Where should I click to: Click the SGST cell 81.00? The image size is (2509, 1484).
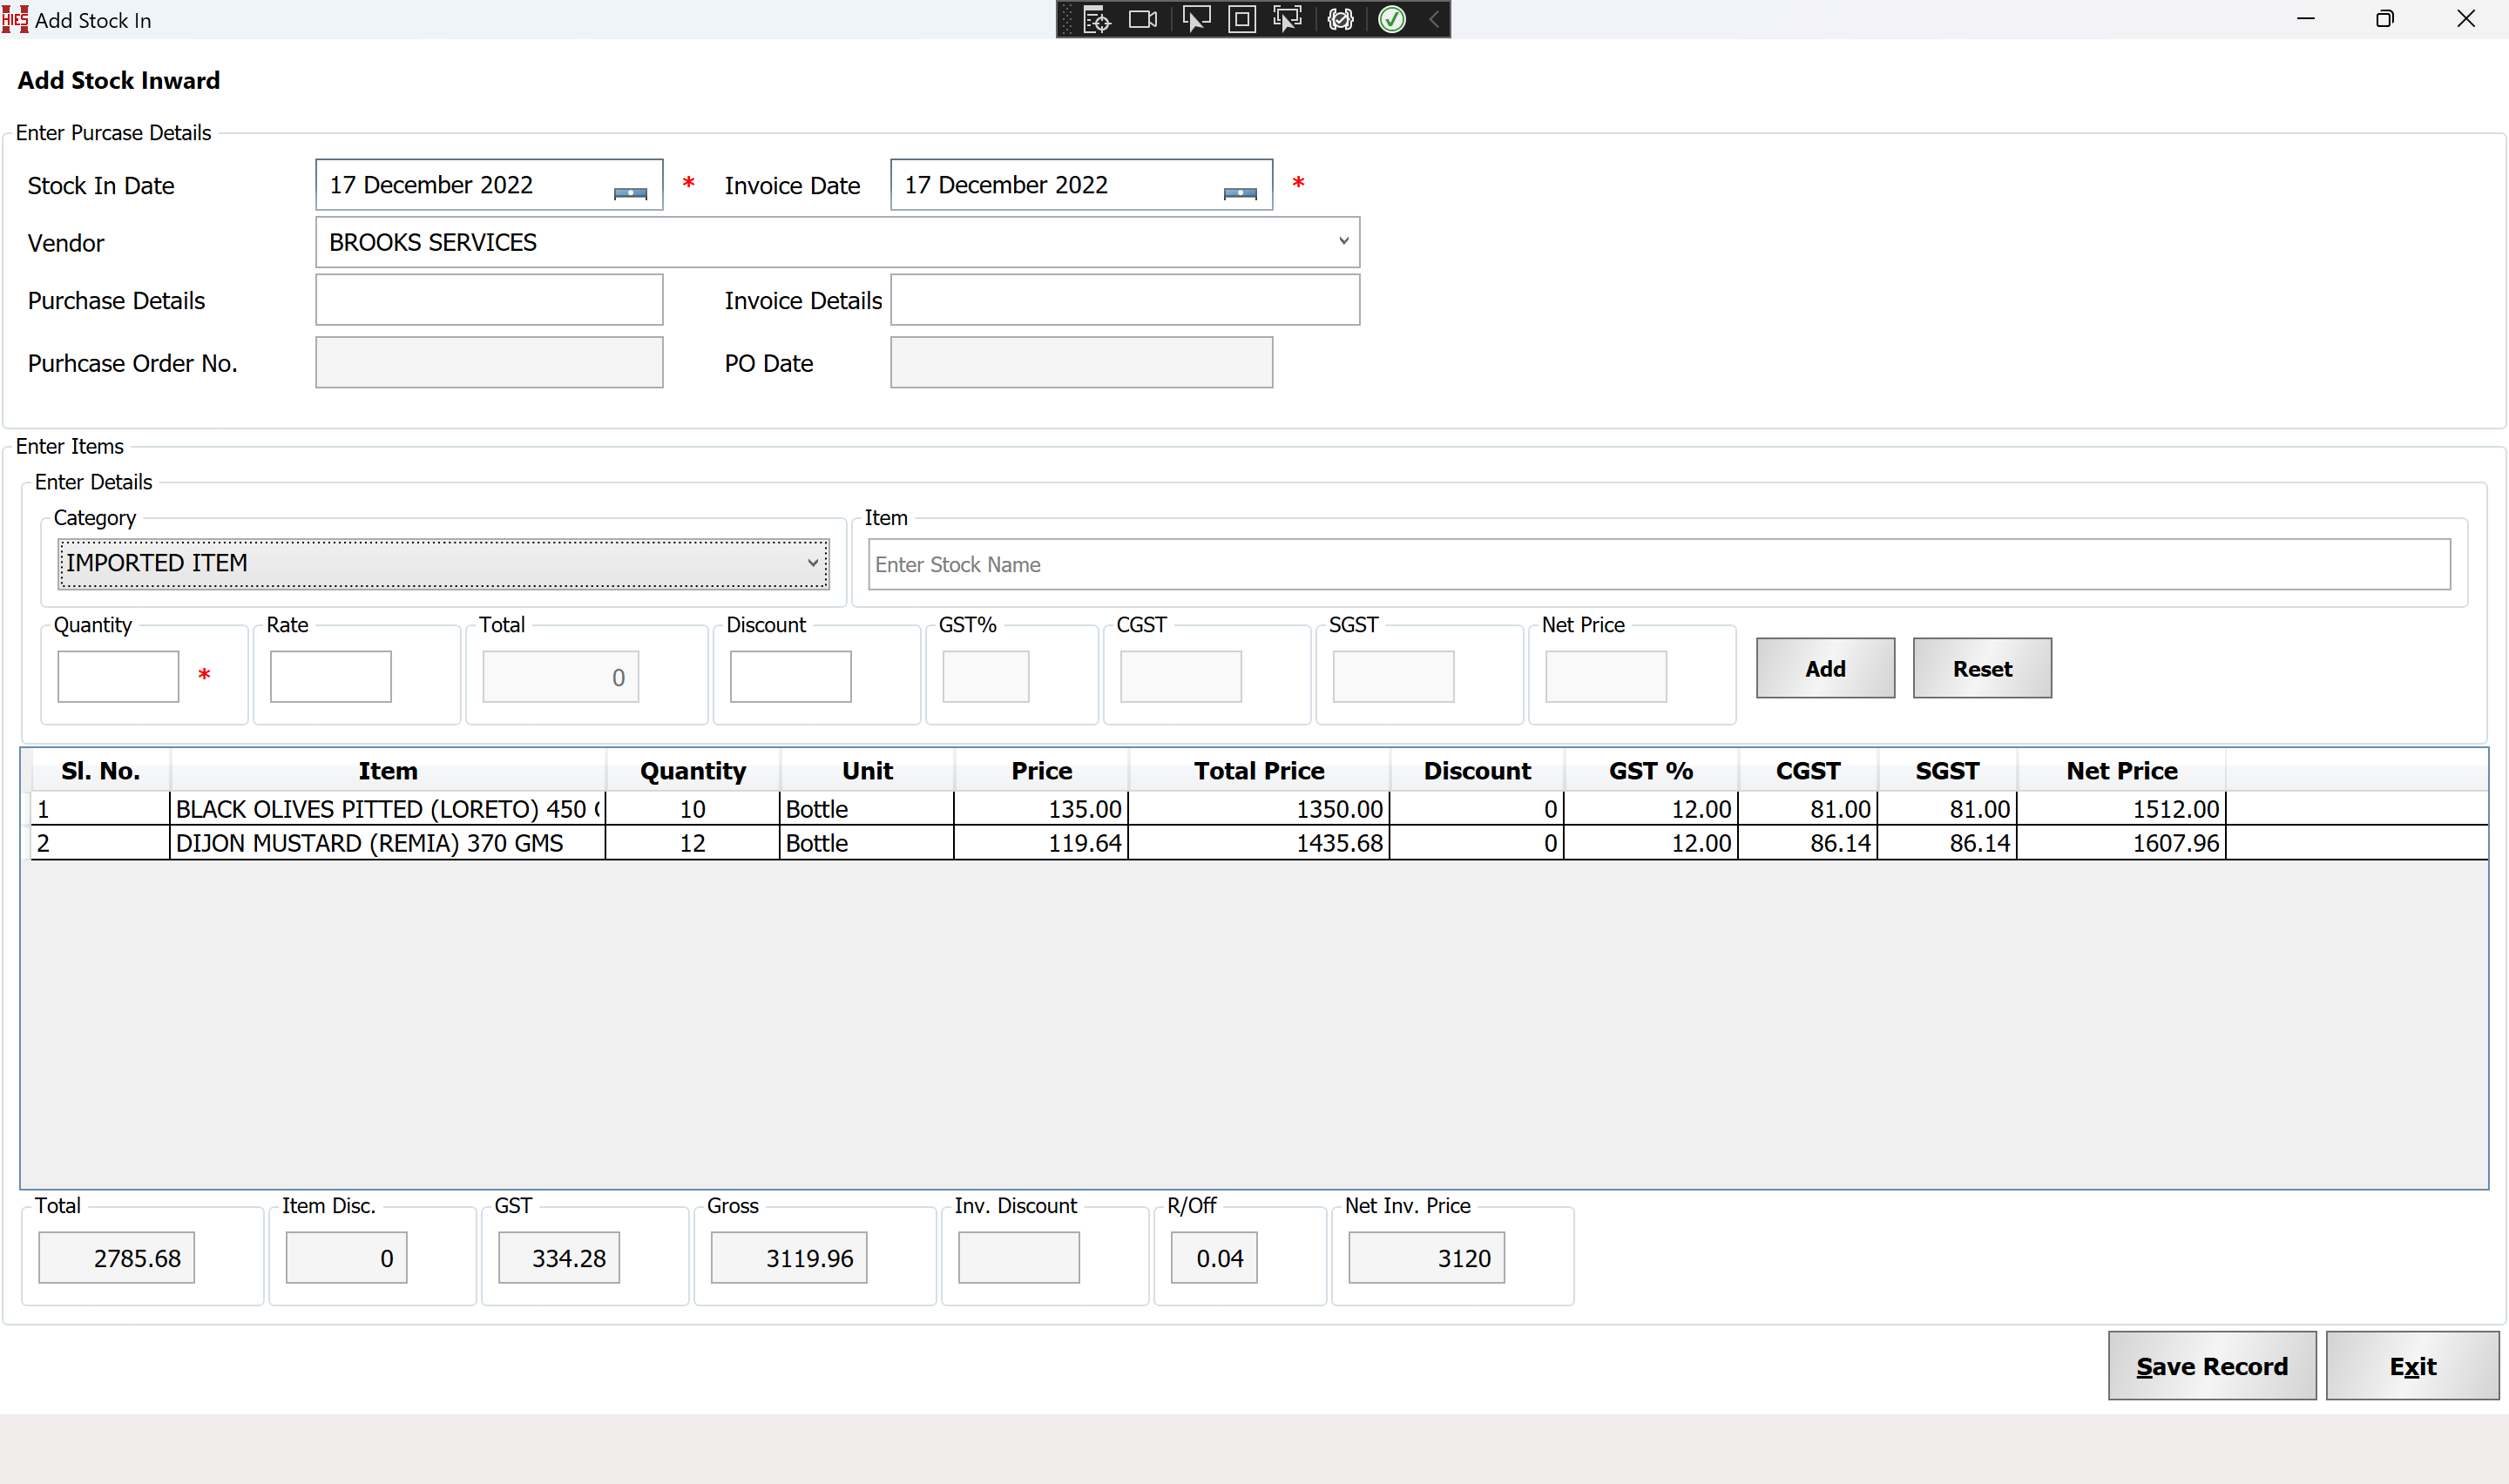click(1947, 808)
